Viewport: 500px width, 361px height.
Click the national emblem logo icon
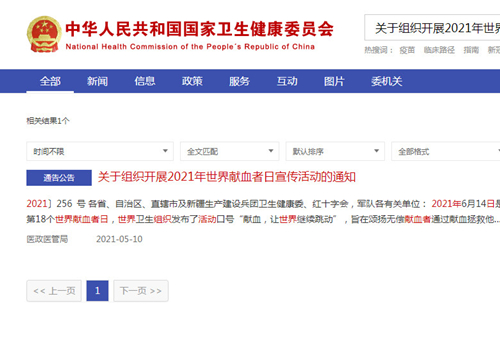(44, 34)
